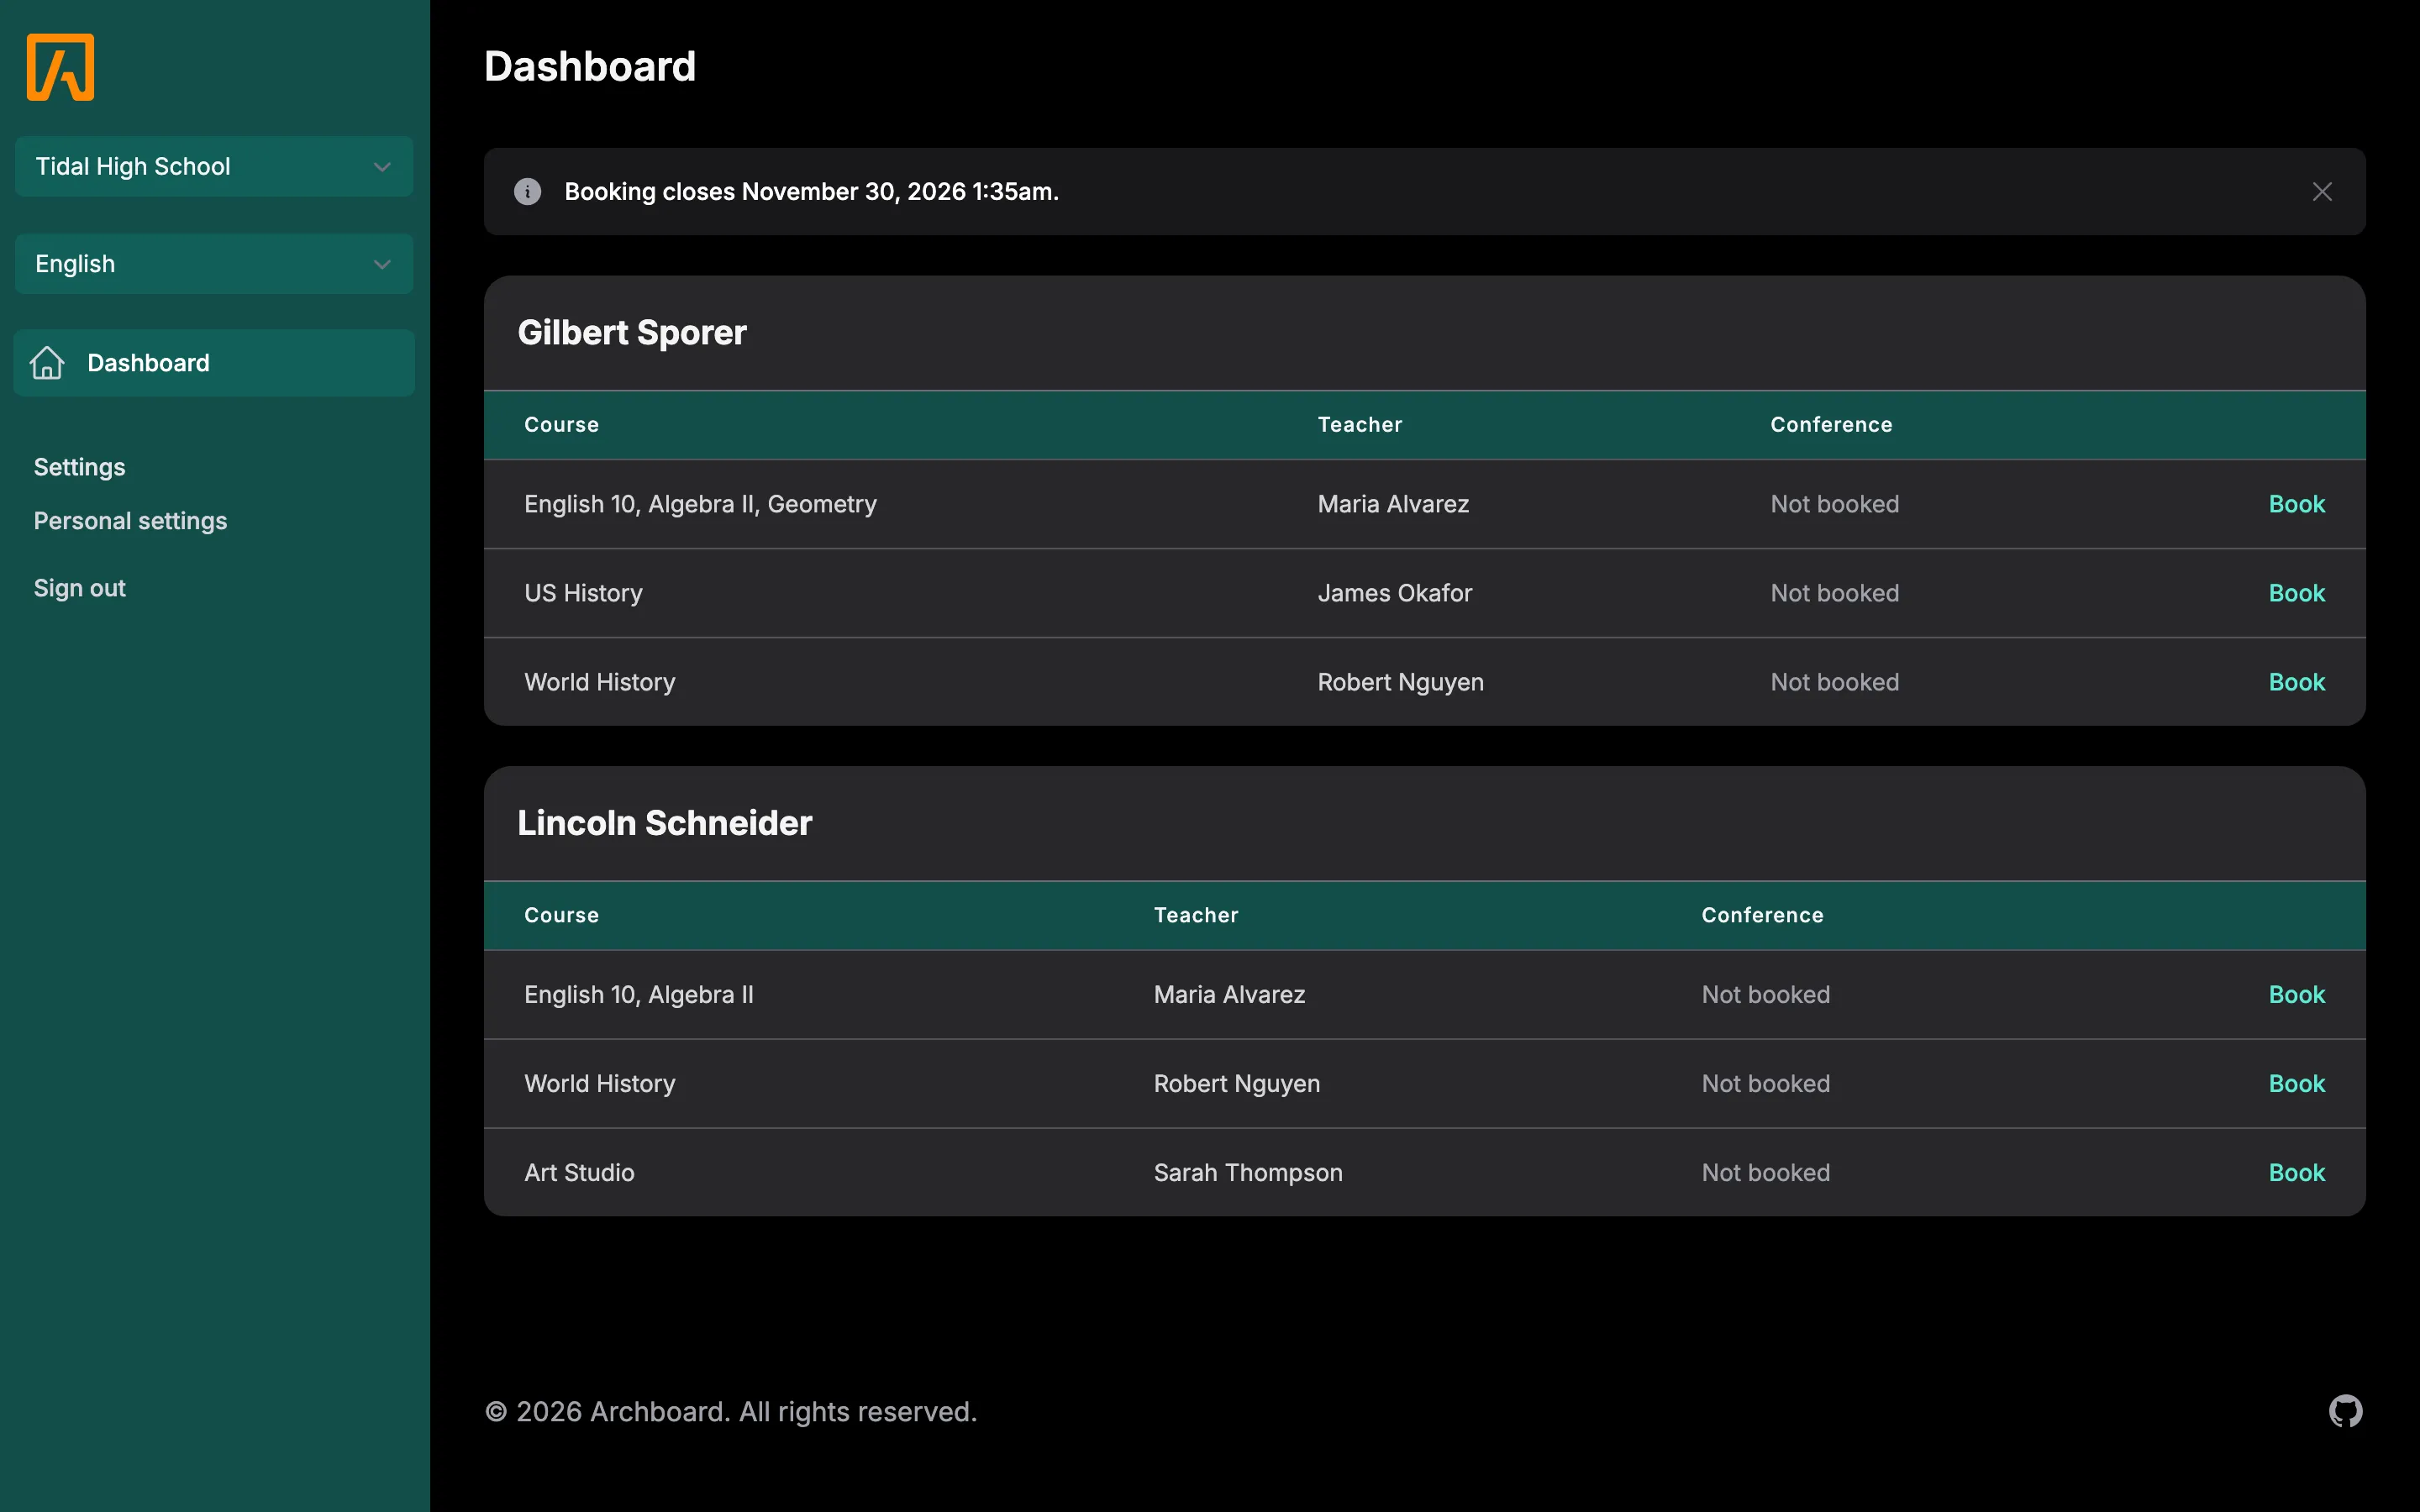Book Robert Nguyen for Lincoln Schneider
Image resolution: width=2420 pixels, height=1512 pixels.
[x=2296, y=1083]
